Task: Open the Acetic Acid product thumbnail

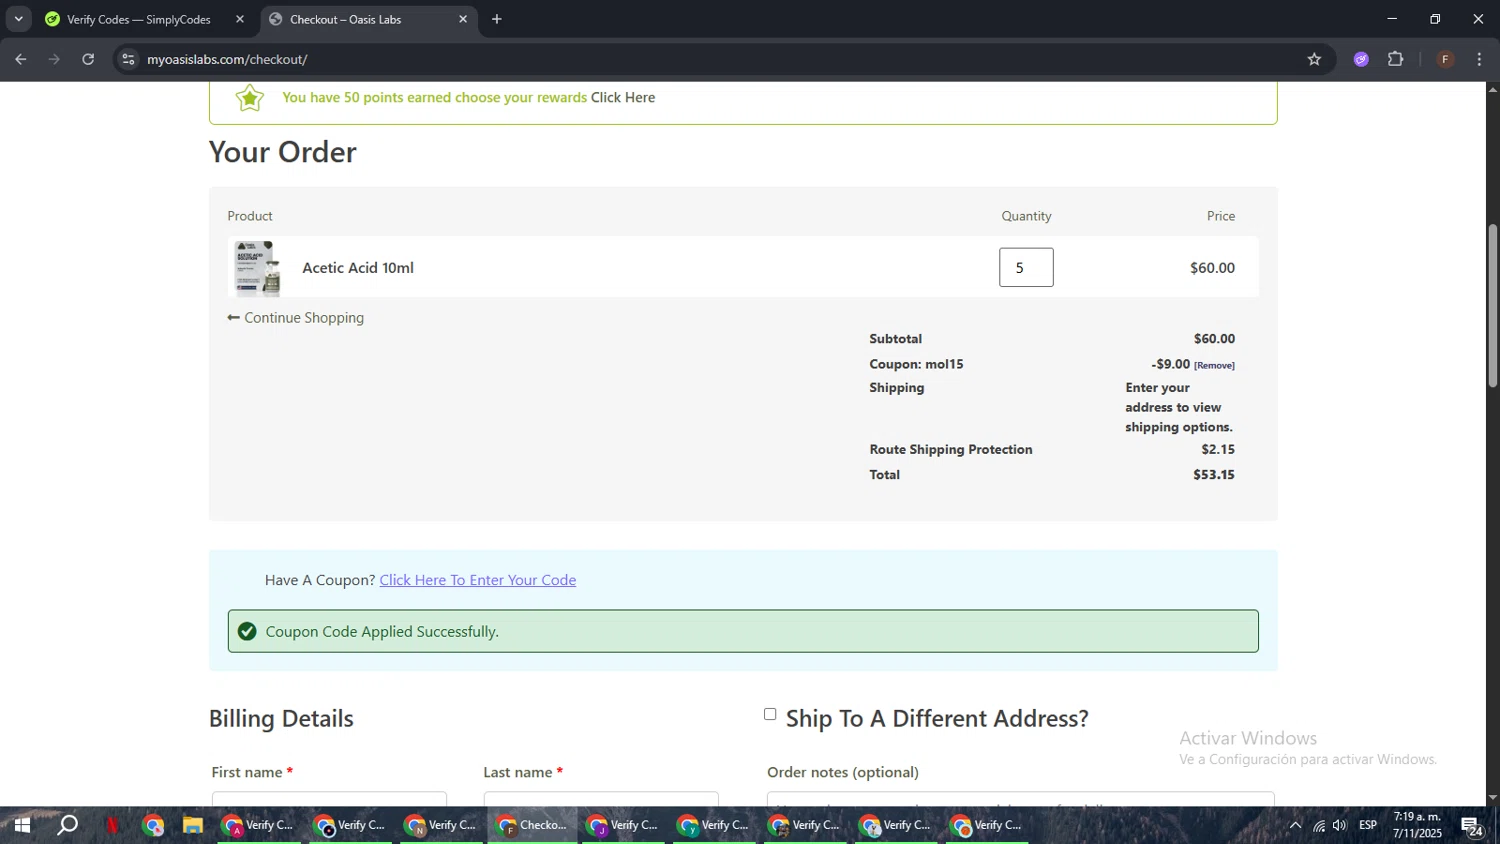Action: pos(257,268)
